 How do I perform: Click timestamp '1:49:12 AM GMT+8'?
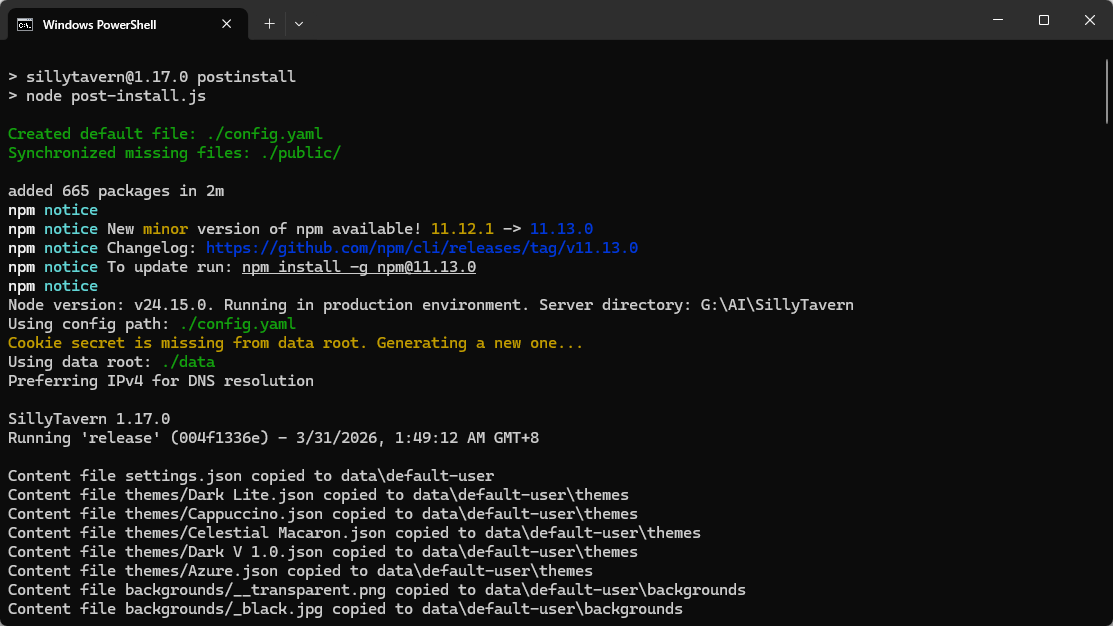pyautogui.click(x=467, y=439)
